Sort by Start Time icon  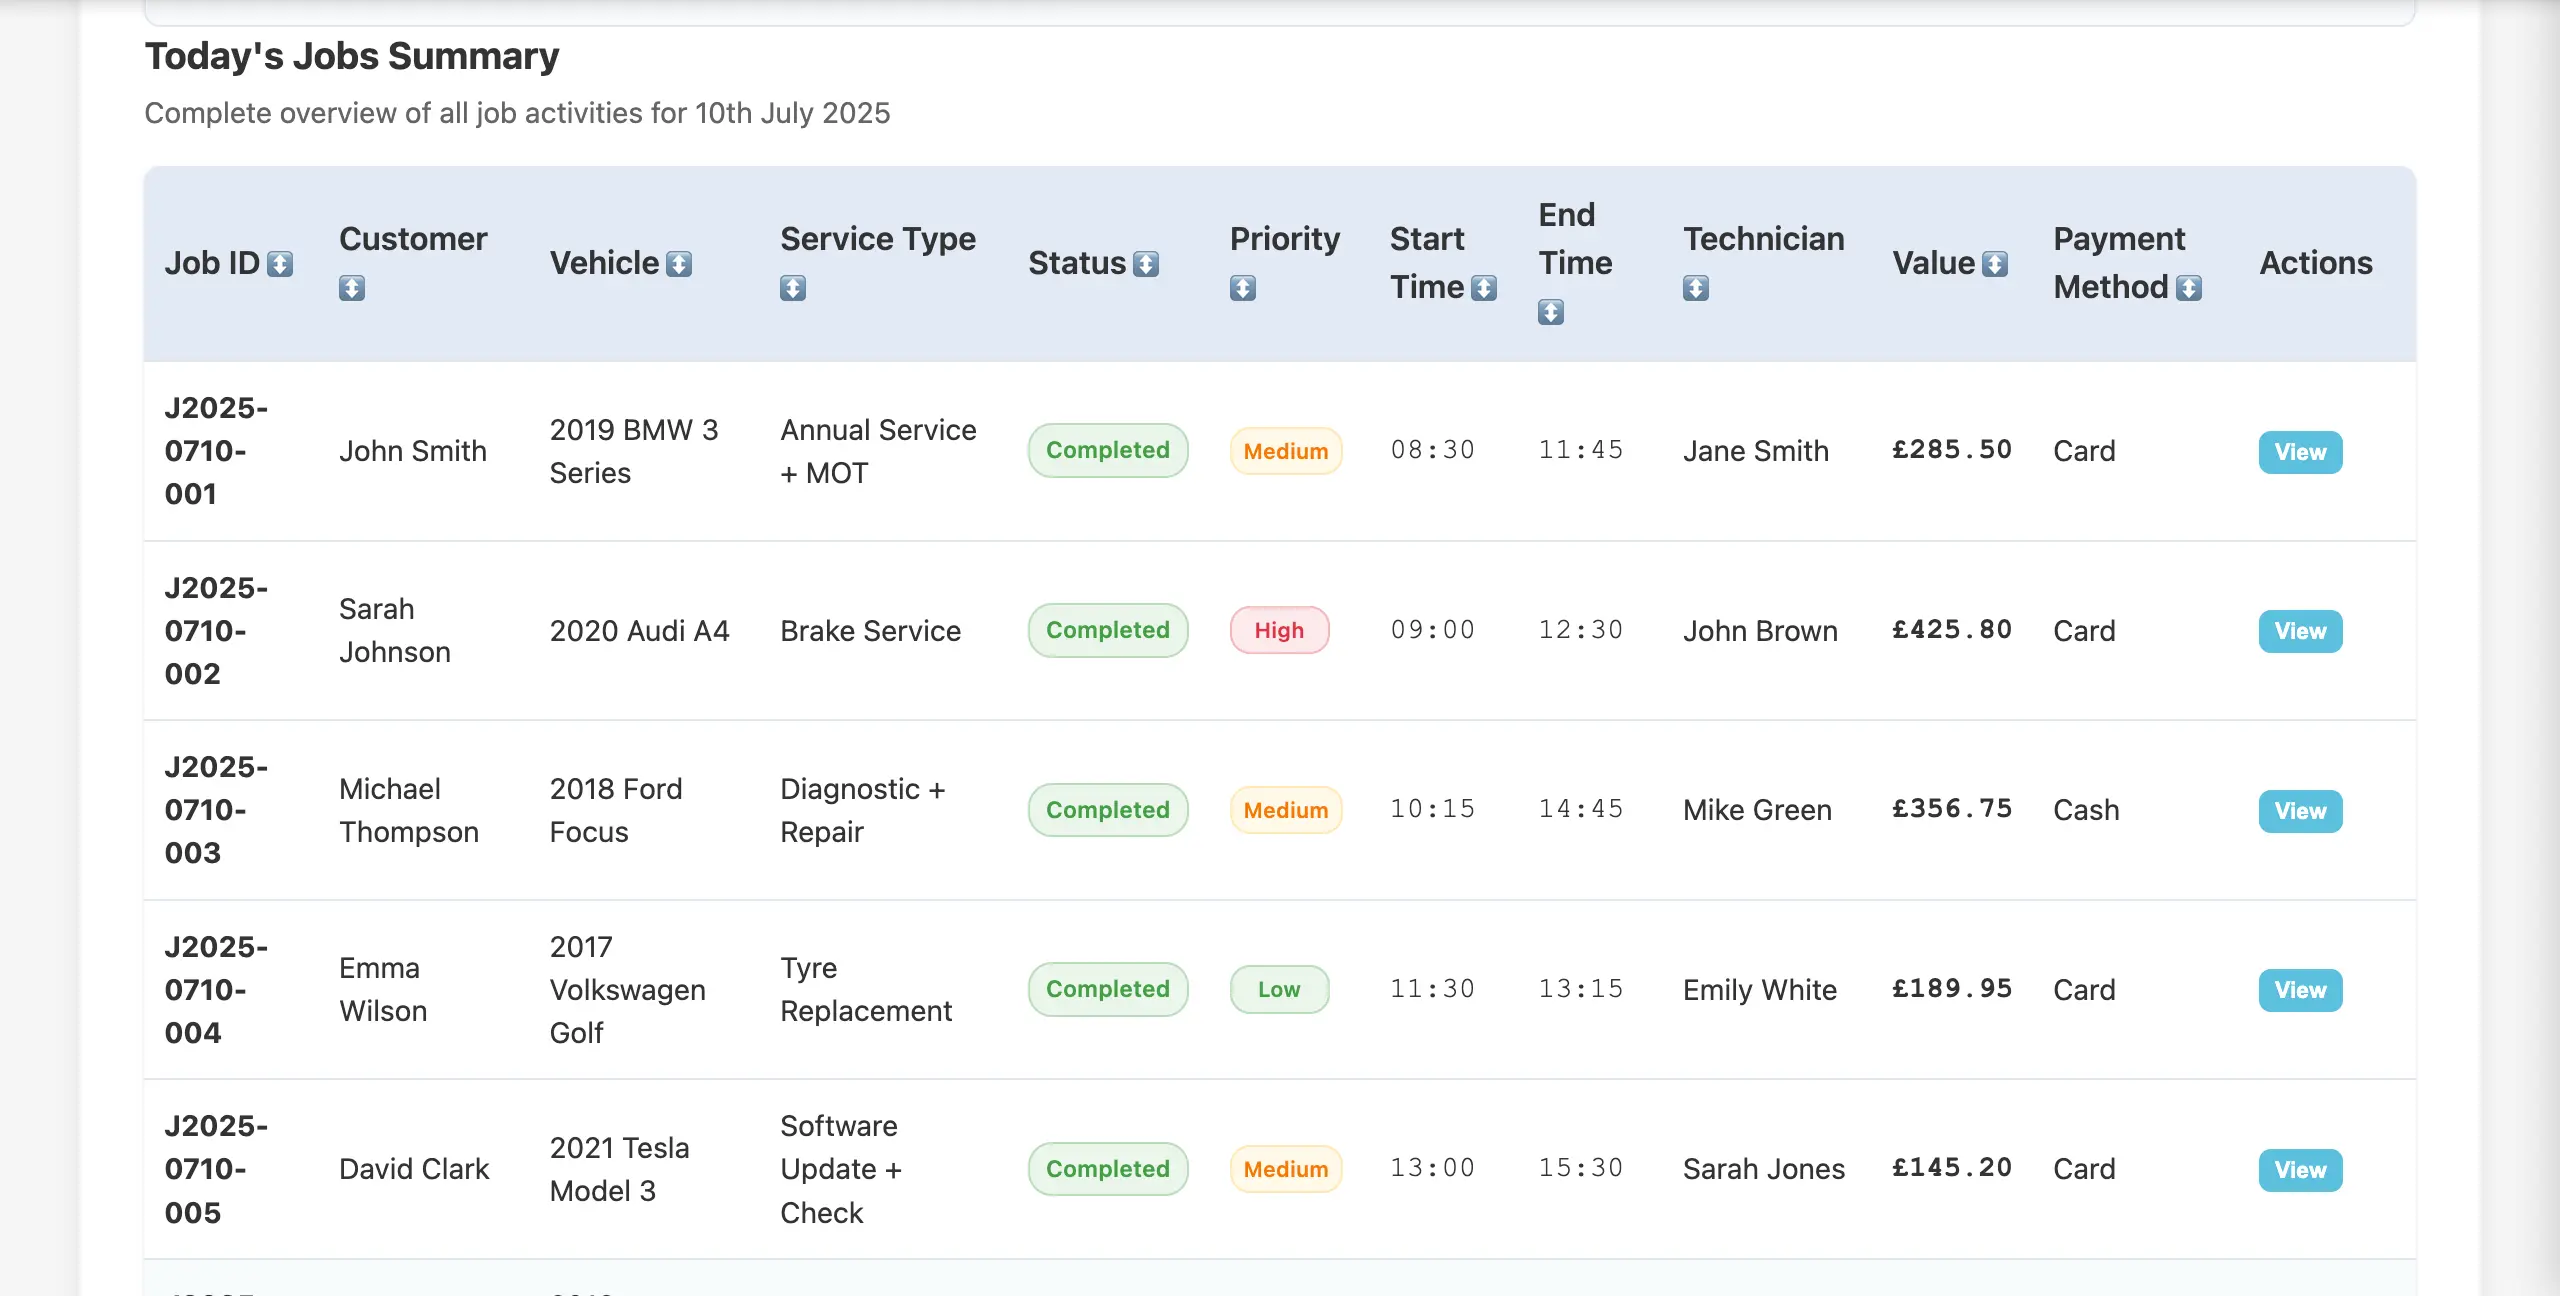[x=1484, y=288]
